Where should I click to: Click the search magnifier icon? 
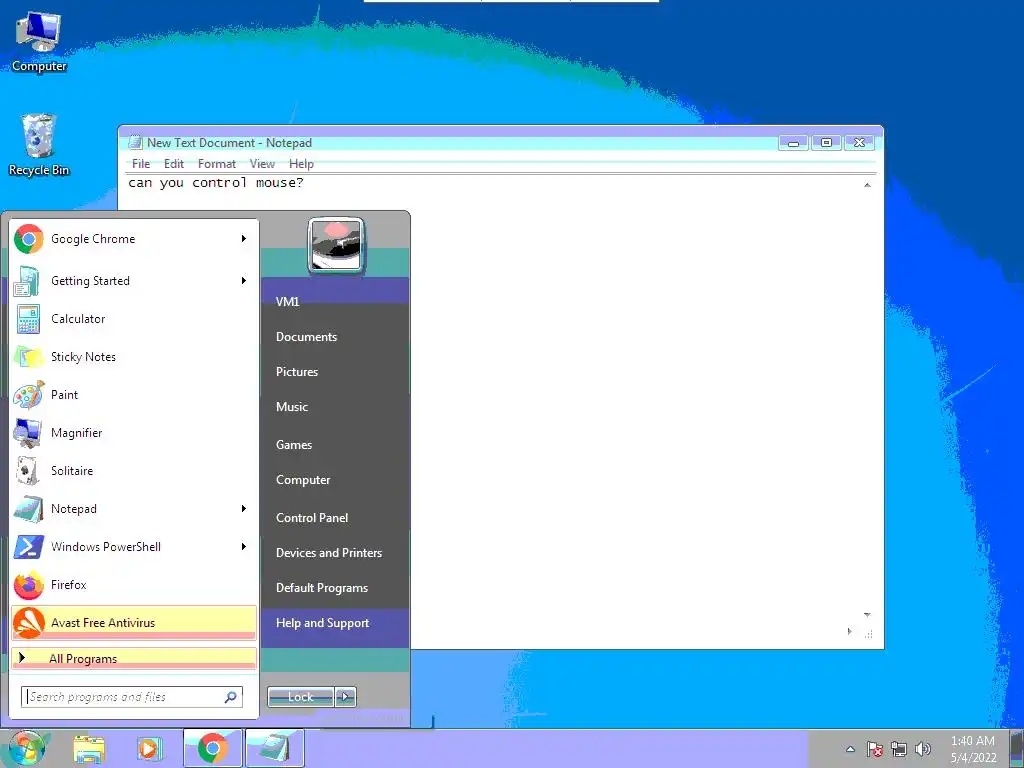point(231,697)
